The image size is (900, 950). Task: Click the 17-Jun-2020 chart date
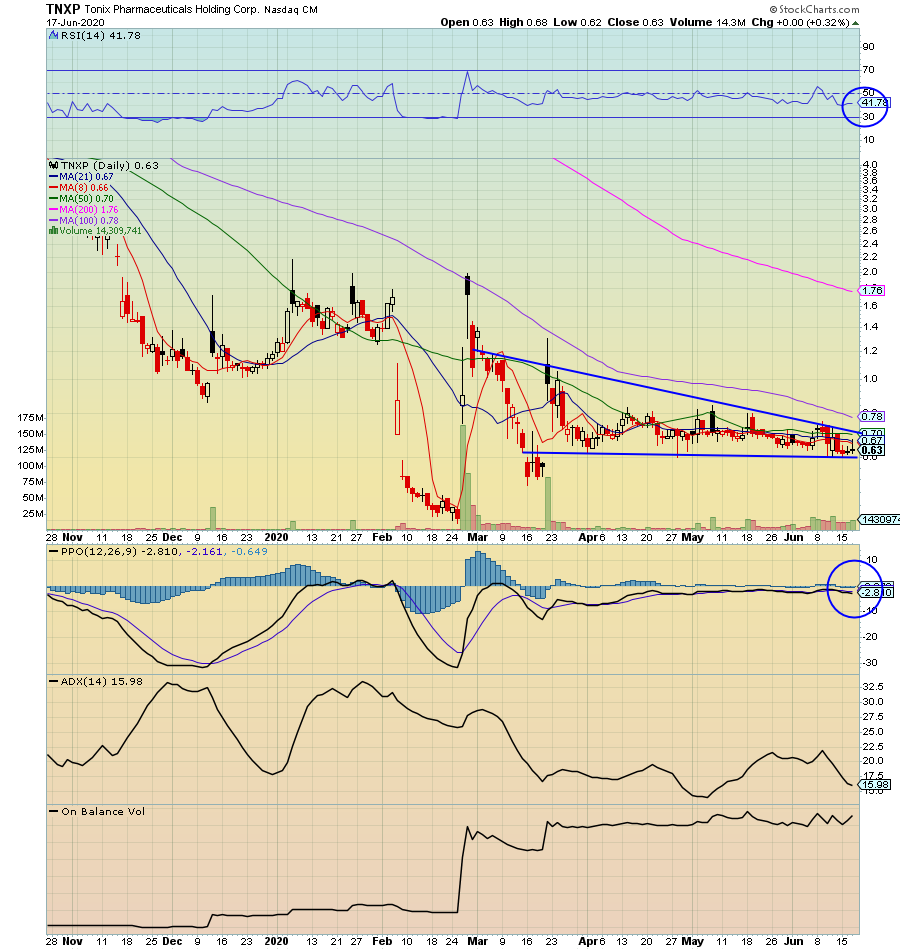point(75,22)
